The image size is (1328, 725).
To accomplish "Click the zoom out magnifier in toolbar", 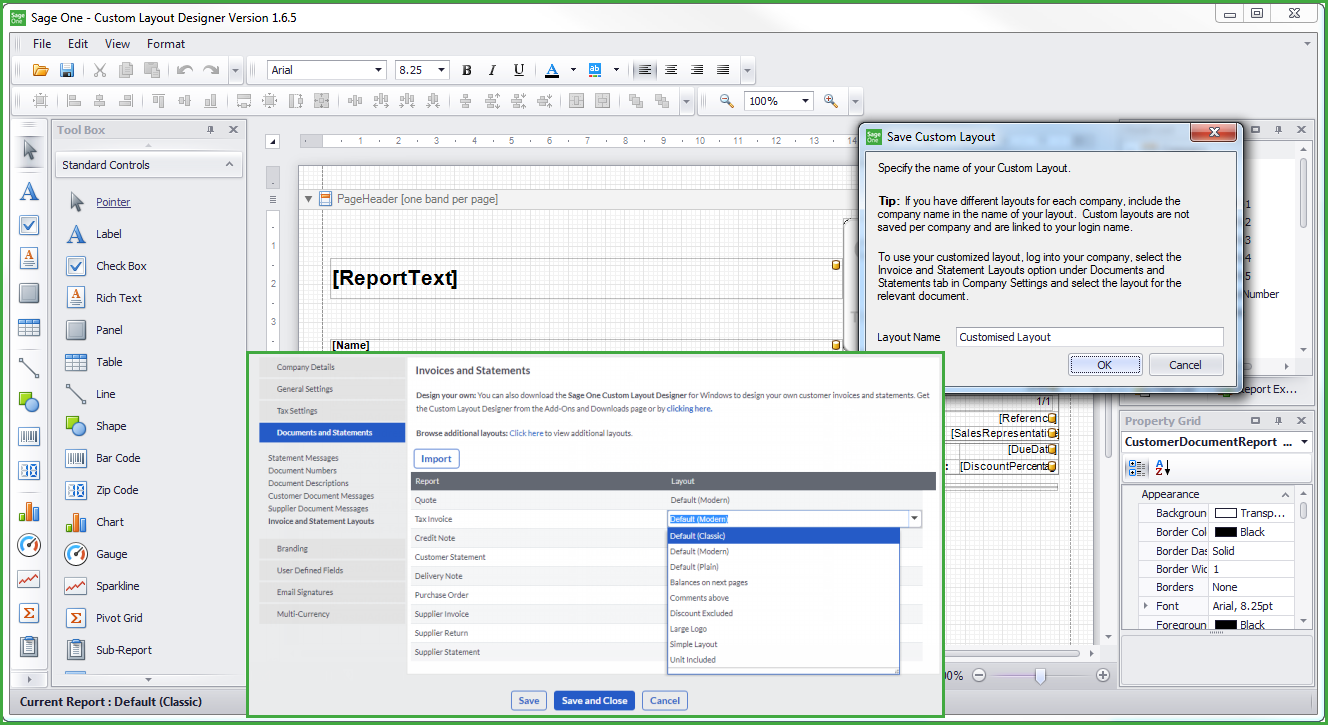I will (726, 101).
